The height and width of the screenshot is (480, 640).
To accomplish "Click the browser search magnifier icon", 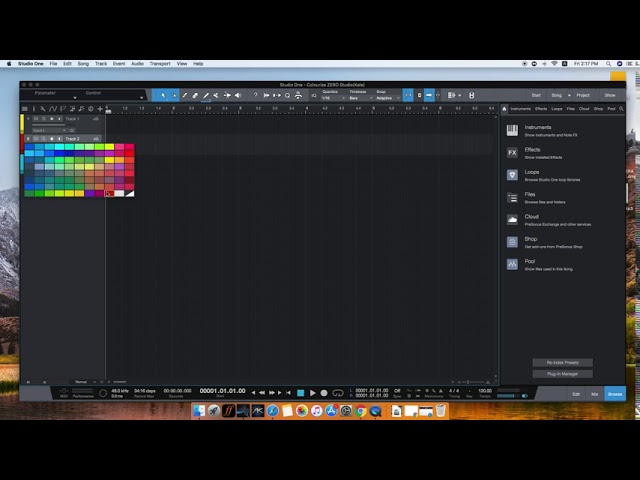I will point(621,109).
